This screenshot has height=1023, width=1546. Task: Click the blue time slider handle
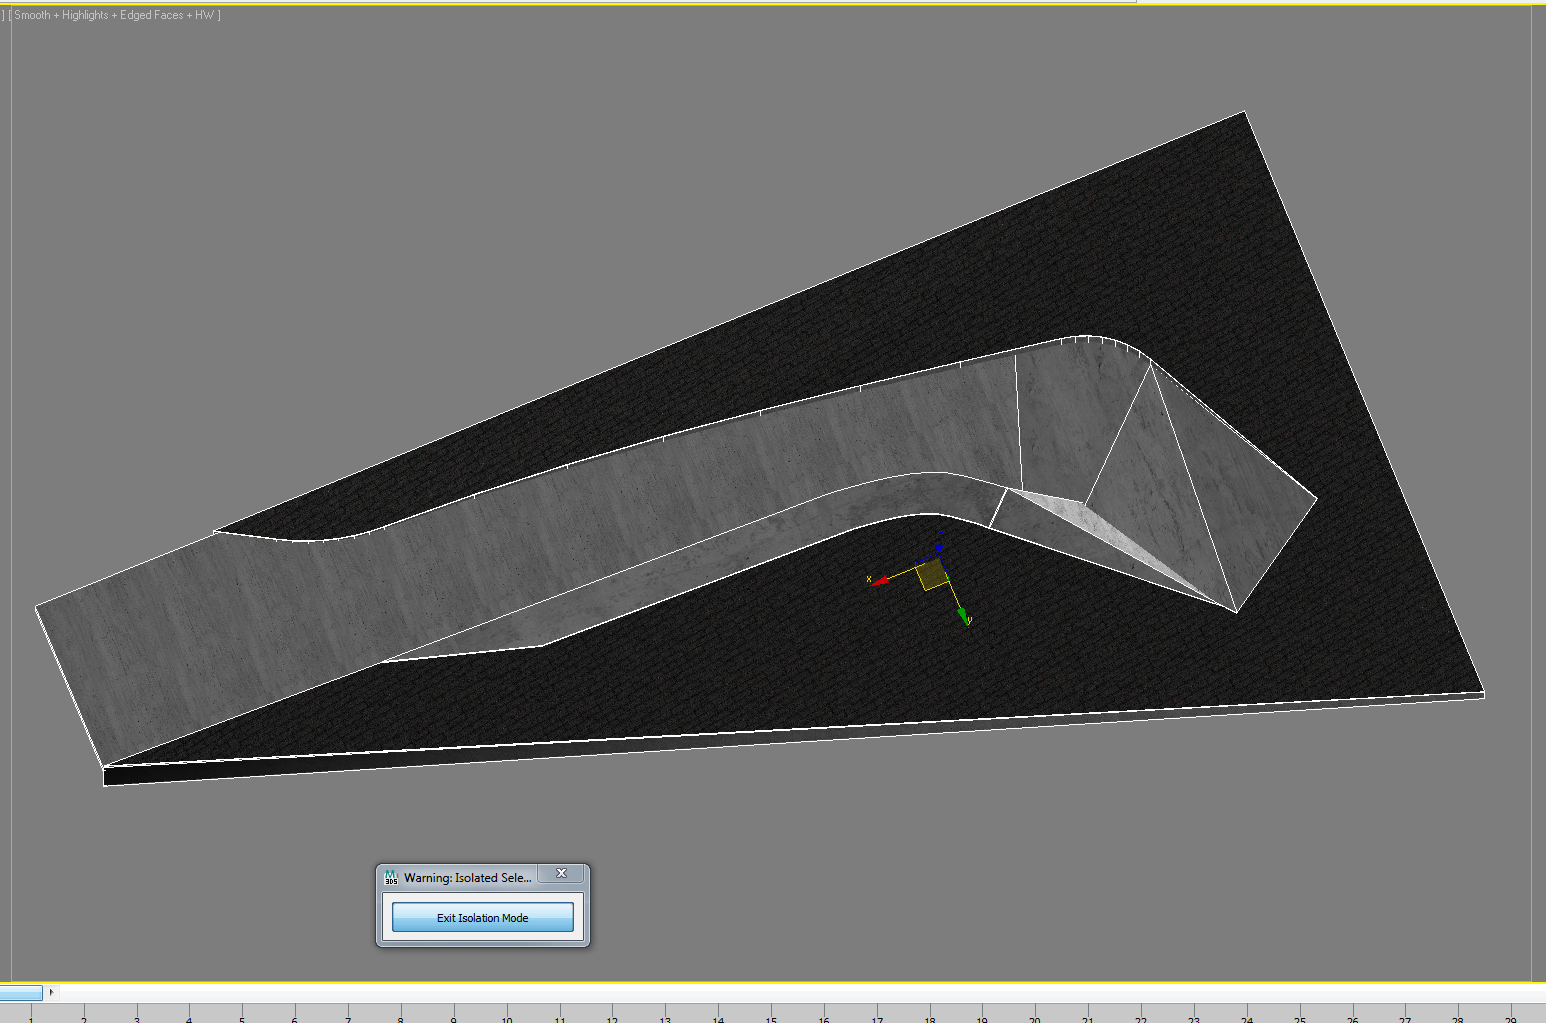point(21,992)
